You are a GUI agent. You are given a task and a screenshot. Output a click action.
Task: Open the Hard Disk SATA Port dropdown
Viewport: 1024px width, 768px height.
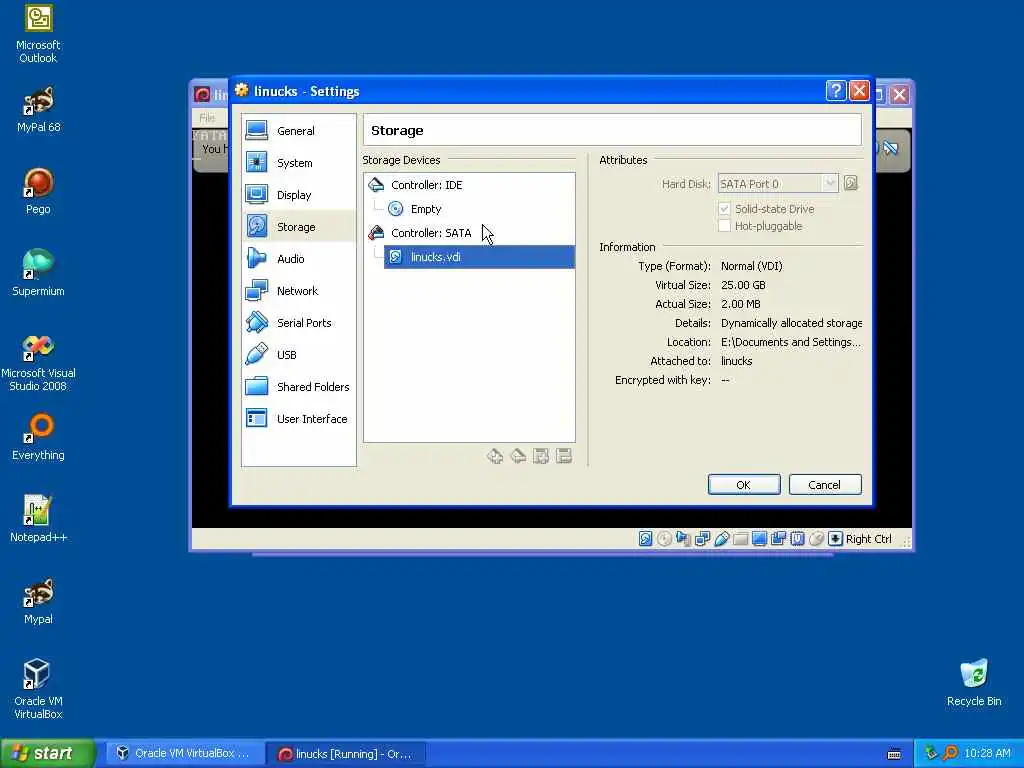pos(777,184)
